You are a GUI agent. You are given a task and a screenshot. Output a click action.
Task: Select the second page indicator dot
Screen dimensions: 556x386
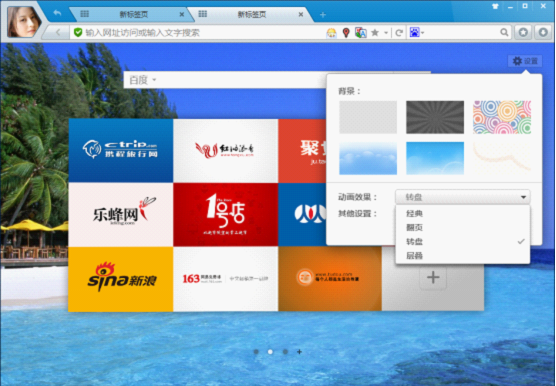click(270, 352)
